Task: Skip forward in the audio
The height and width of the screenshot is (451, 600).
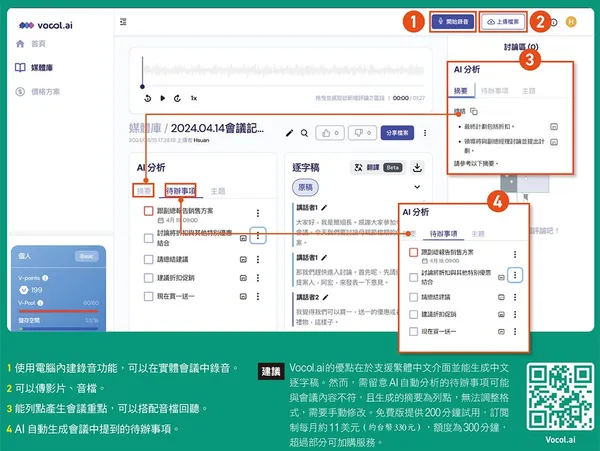Action: coord(177,98)
